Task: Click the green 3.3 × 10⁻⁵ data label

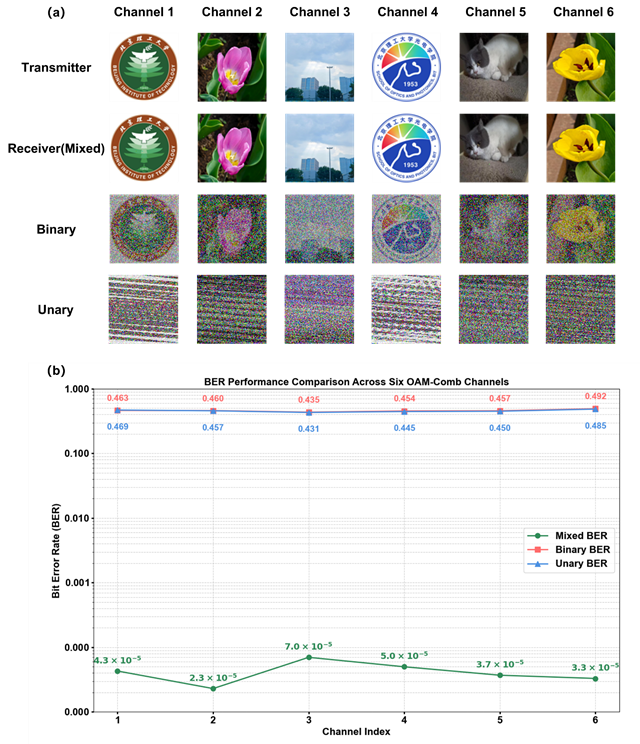Action: 595,668
